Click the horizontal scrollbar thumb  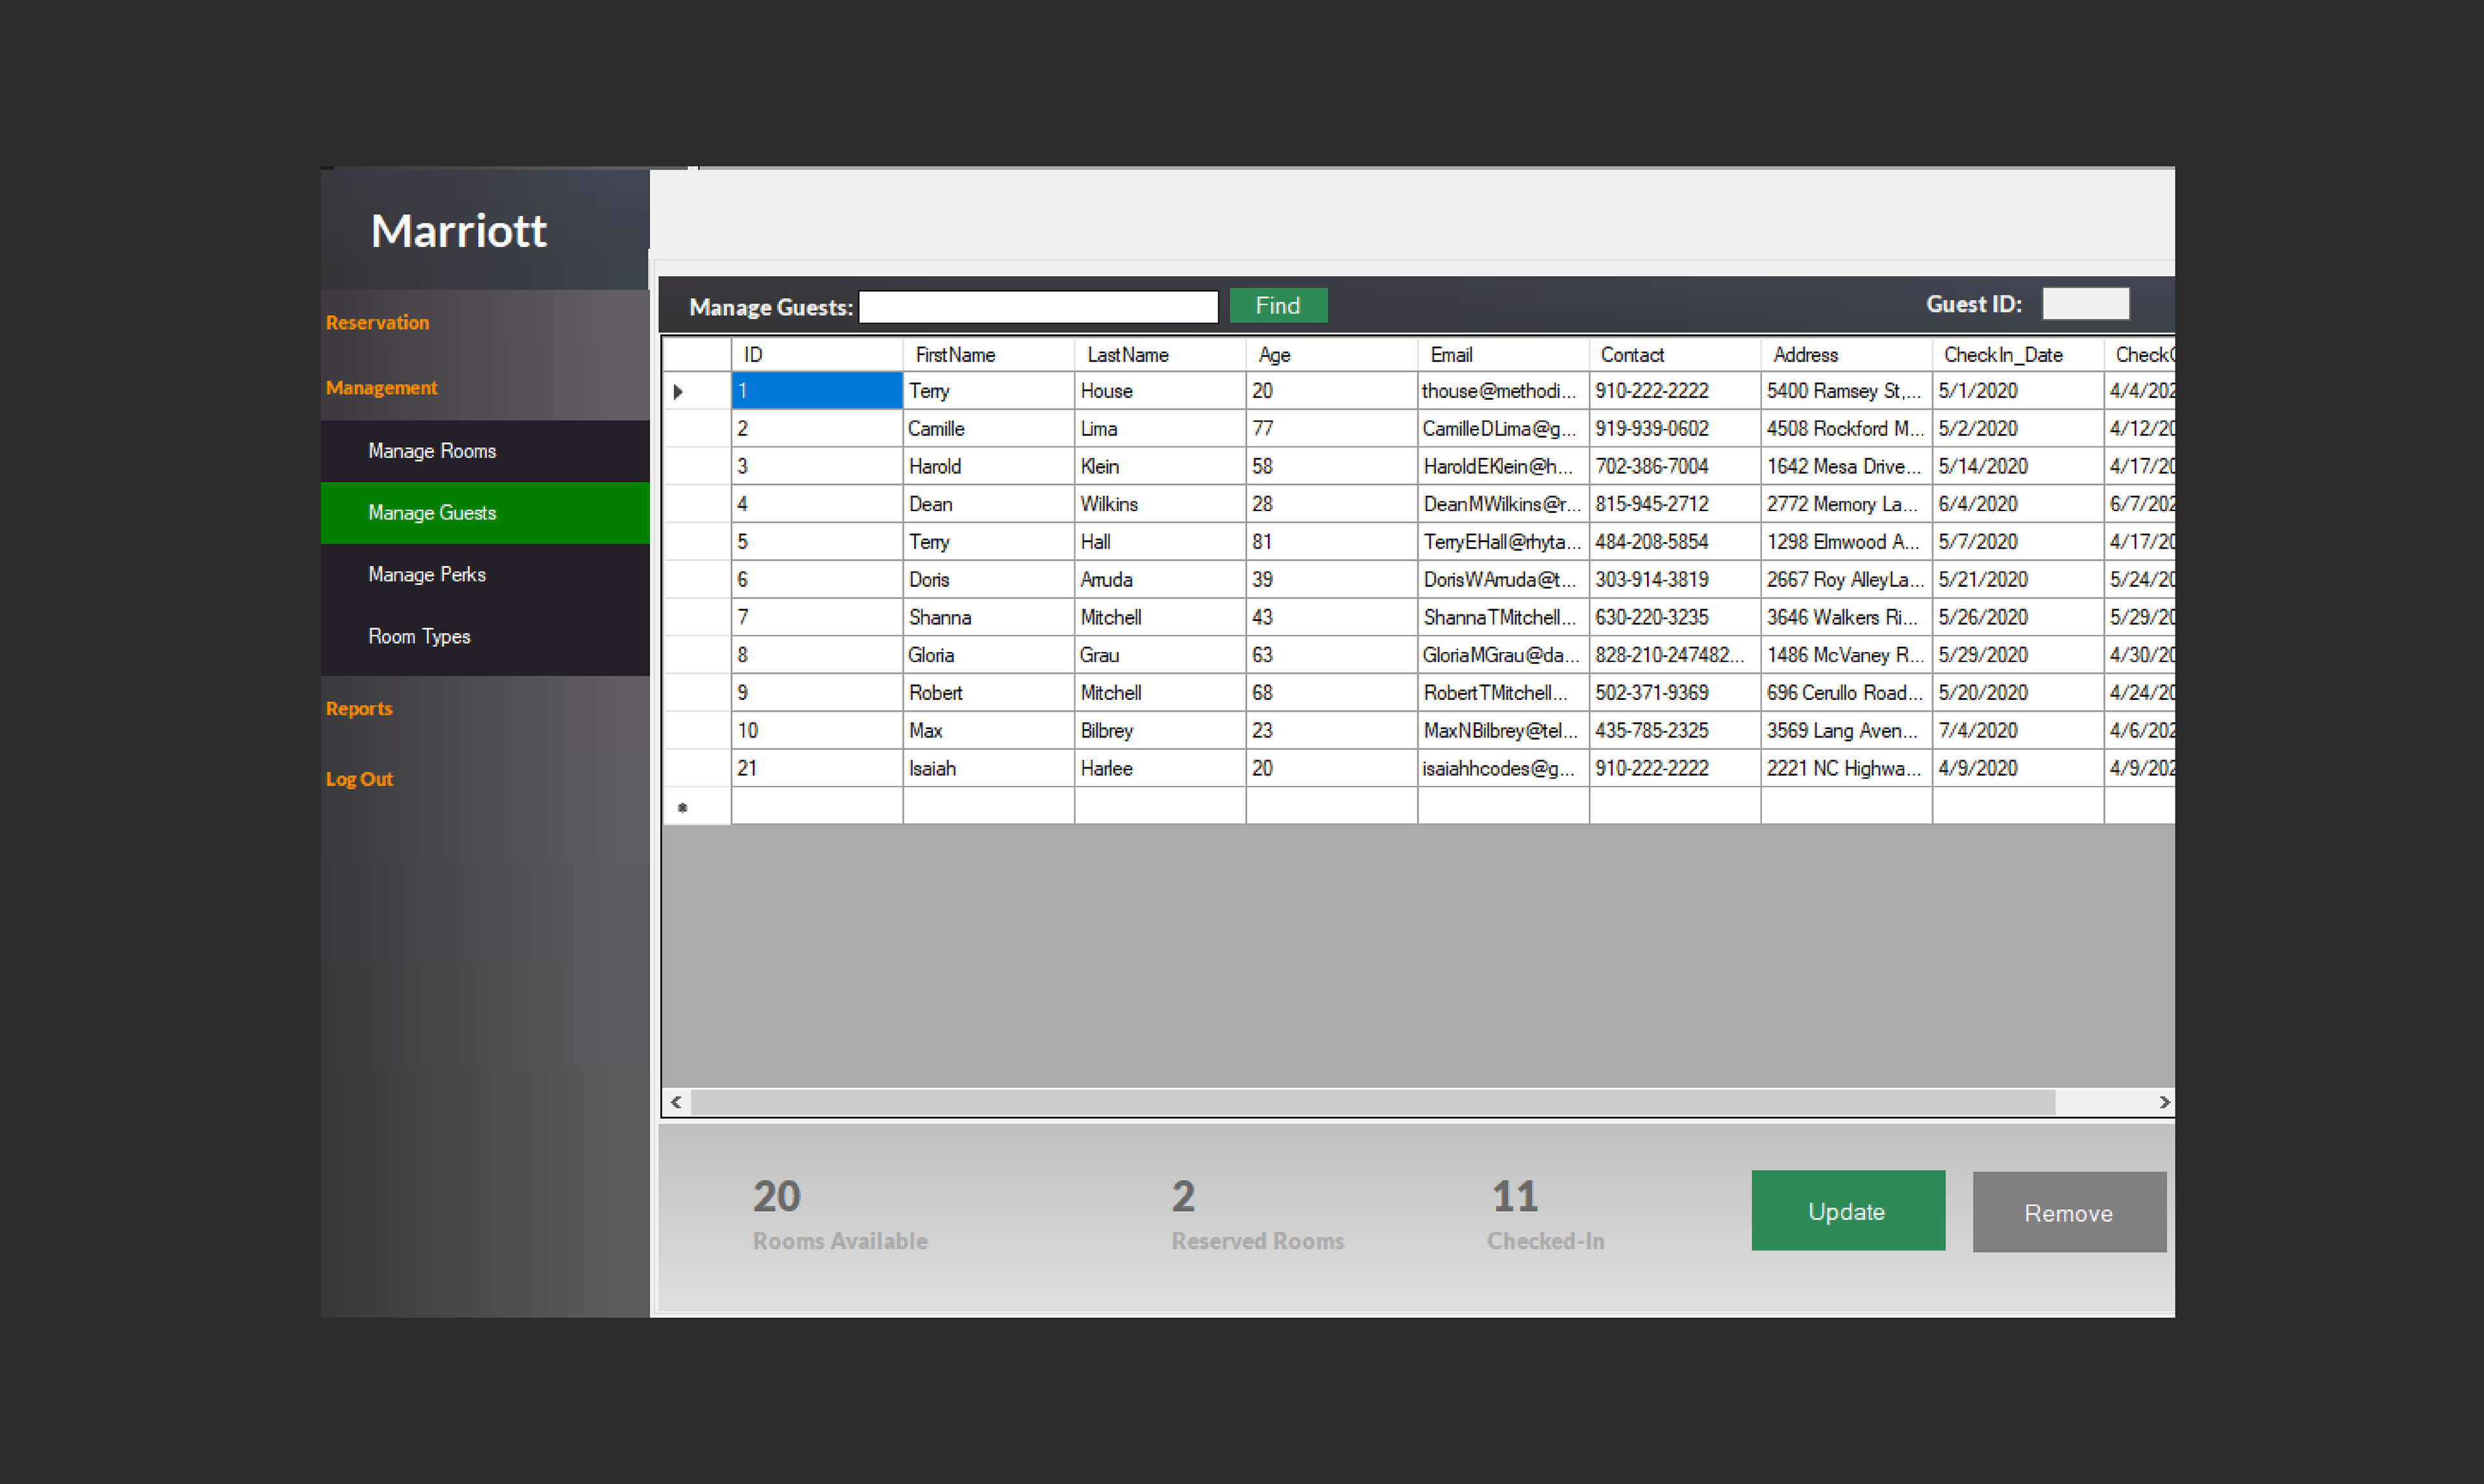point(1373,1102)
